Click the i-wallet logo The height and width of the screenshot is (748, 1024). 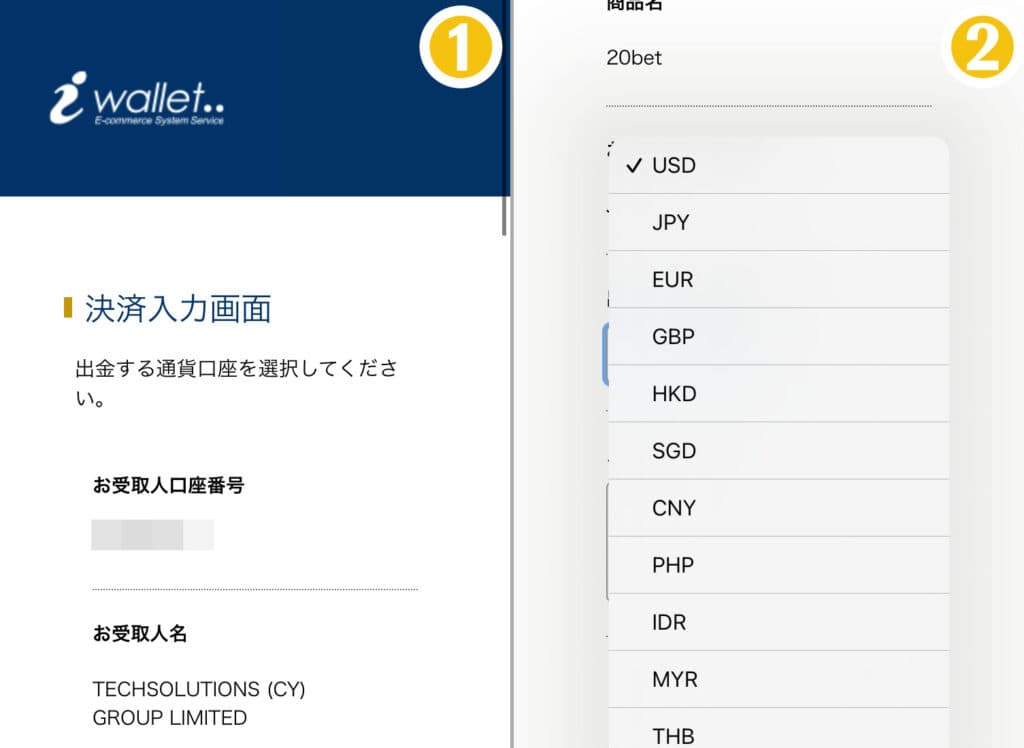click(x=137, y=99)
